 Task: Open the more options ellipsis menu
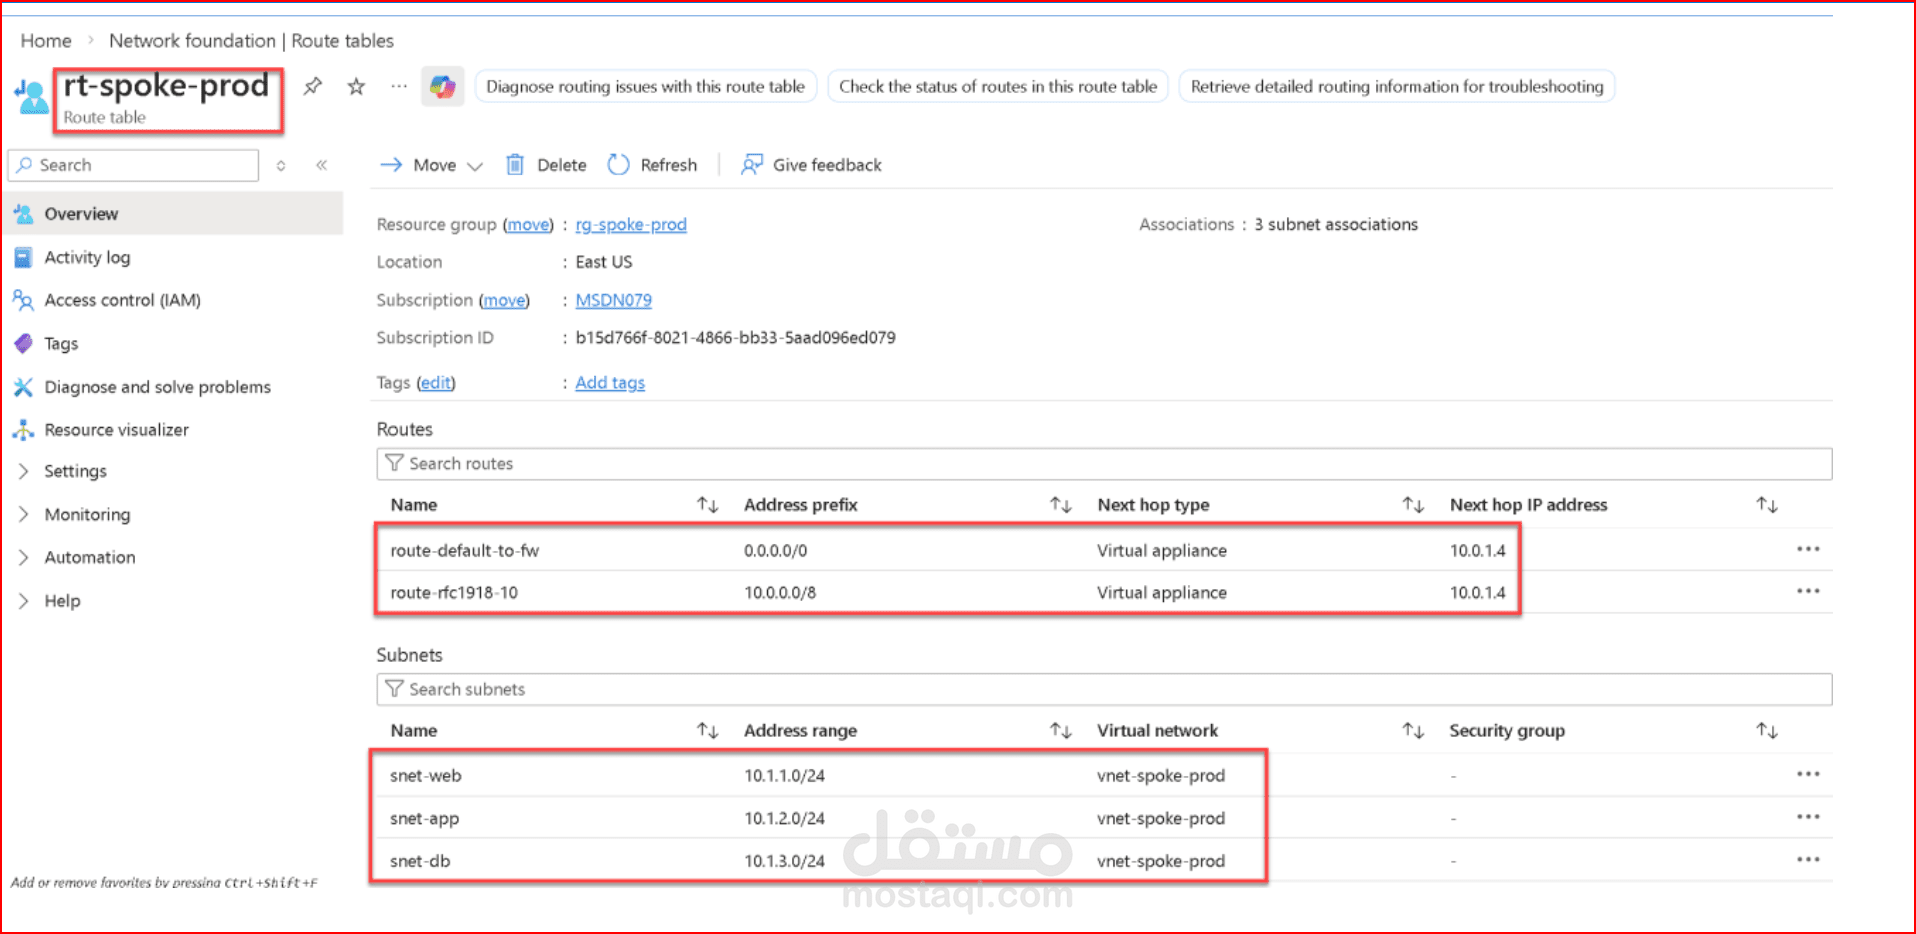[x=398, y=87]
